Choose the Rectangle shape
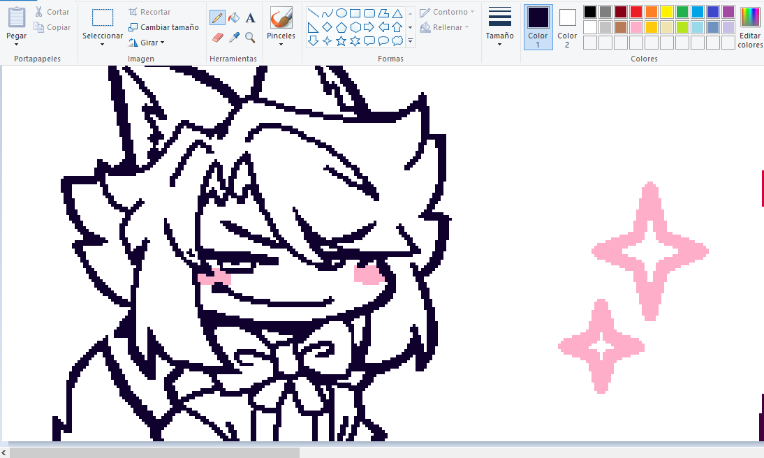The height and width of the screenshot is (458, 764). coord(355,13)
